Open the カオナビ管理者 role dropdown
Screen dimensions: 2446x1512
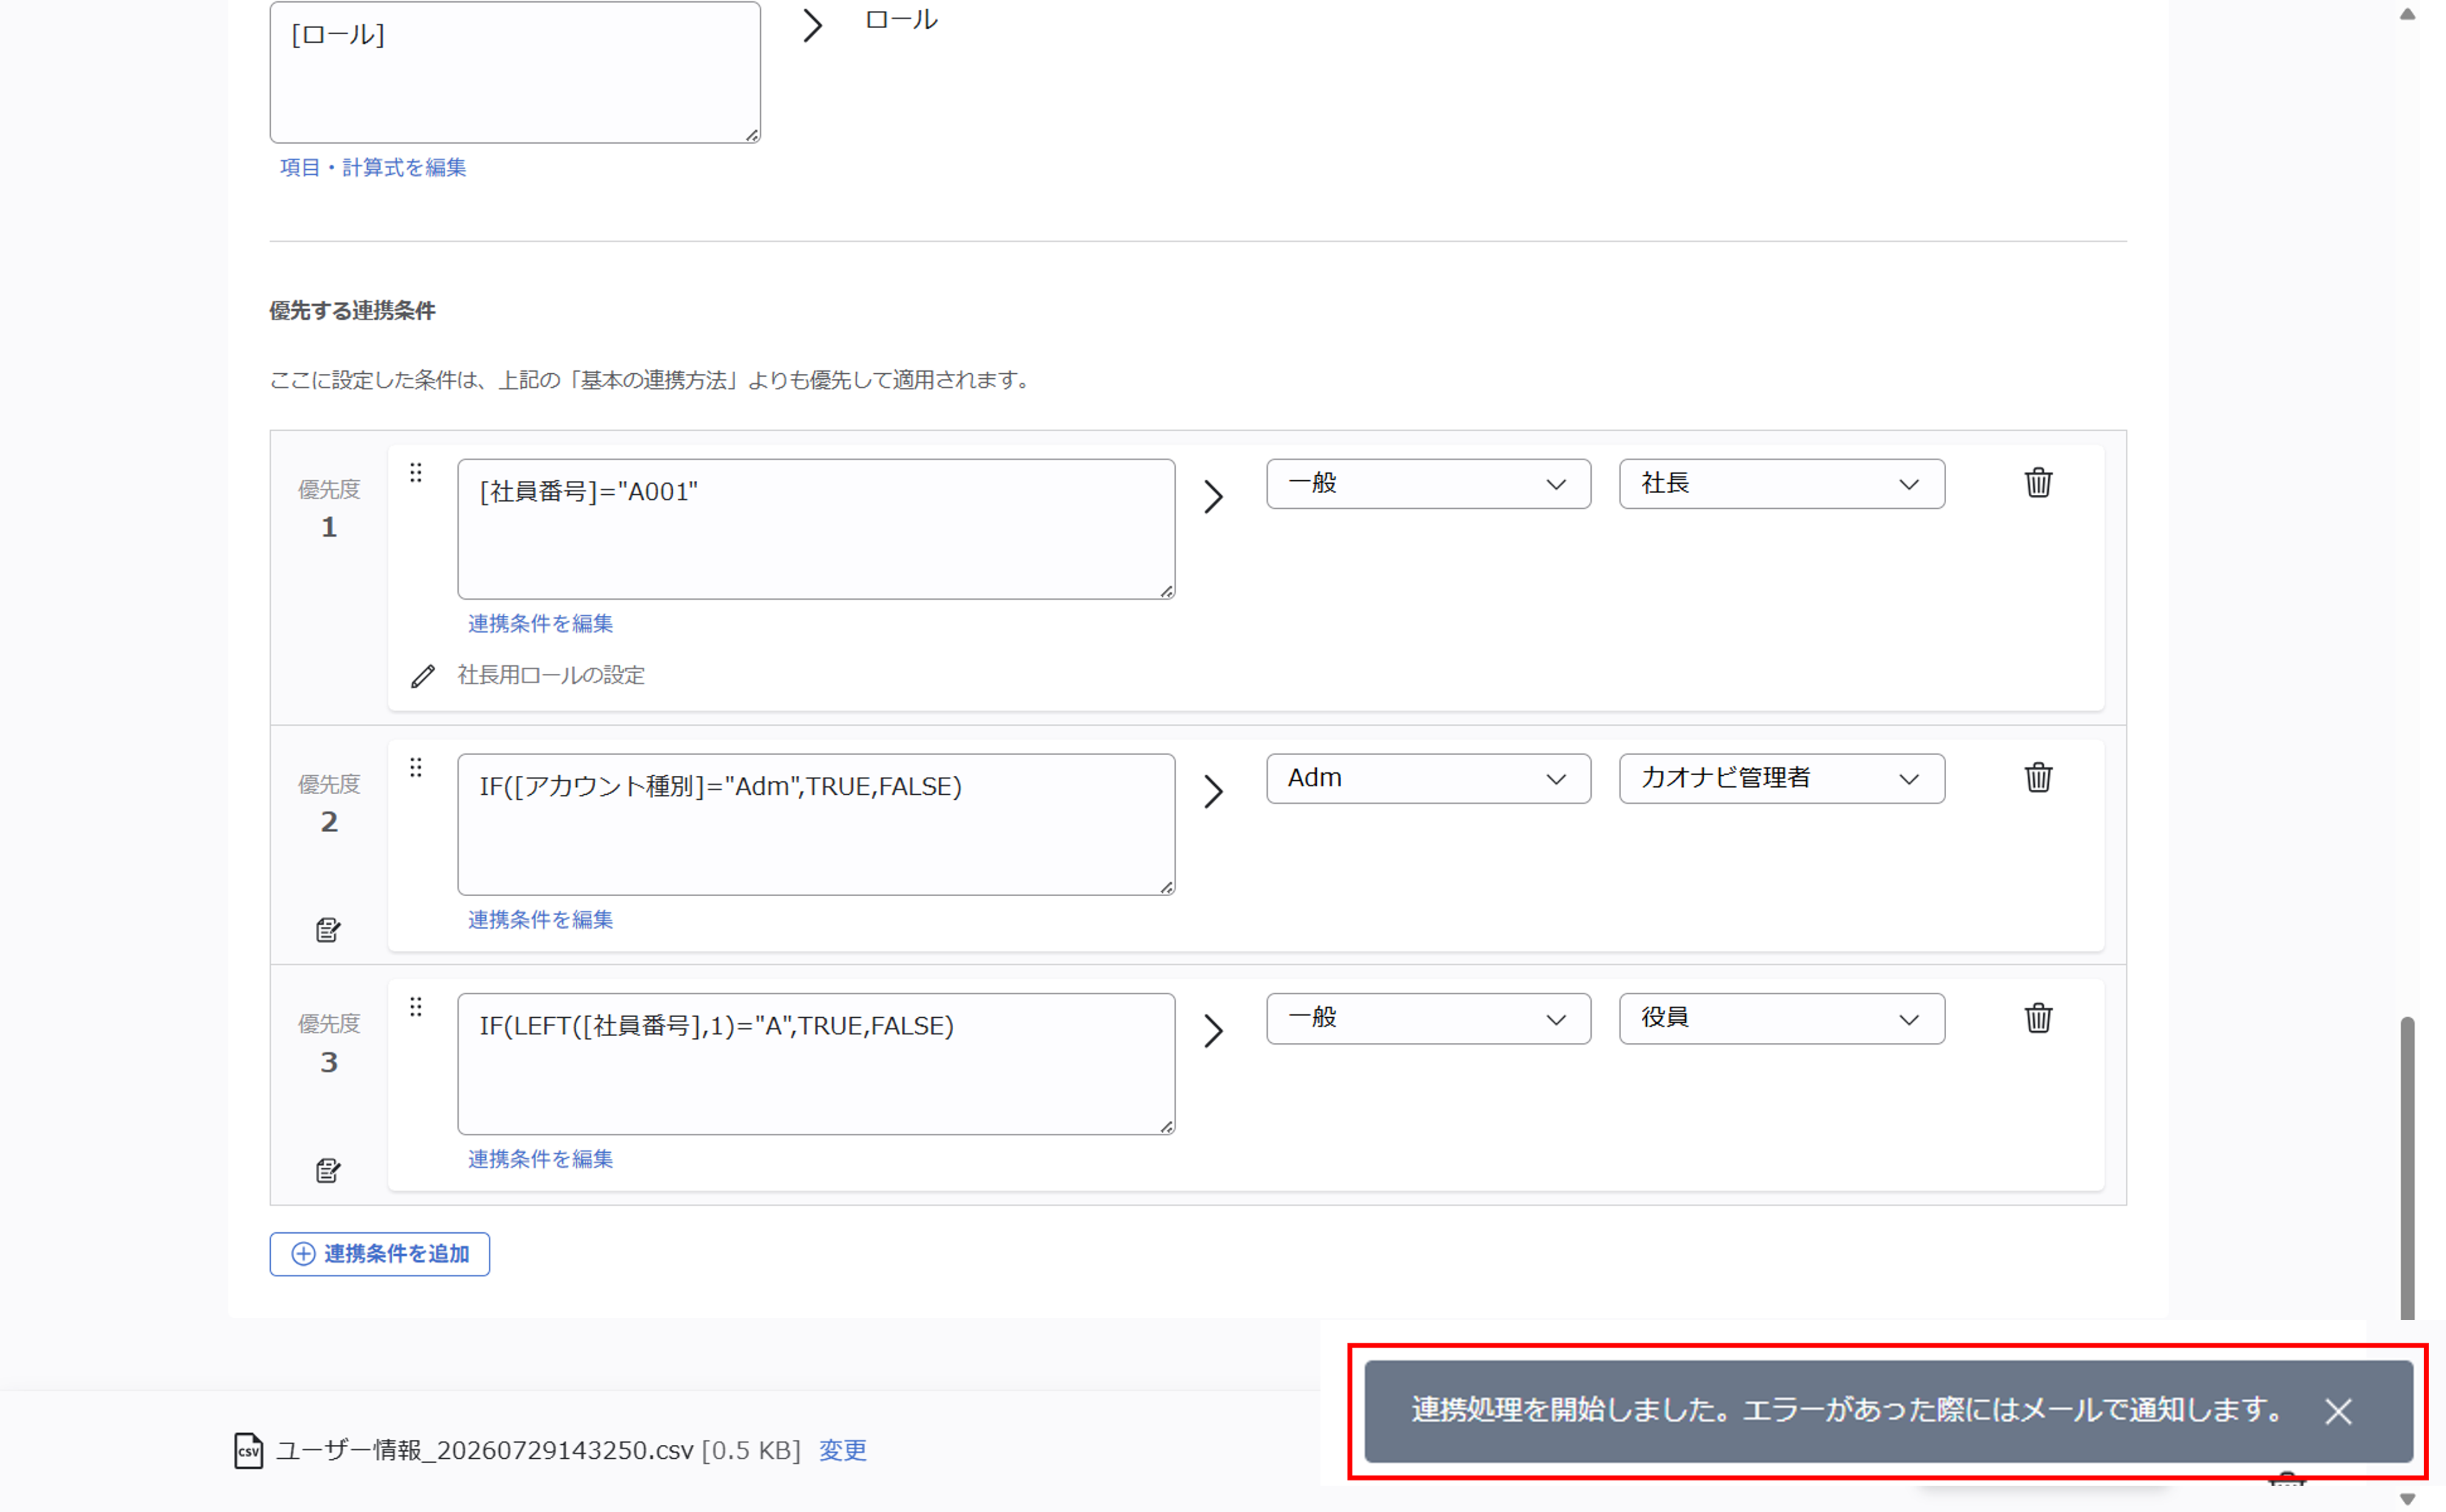click(x=1782, y=778)
